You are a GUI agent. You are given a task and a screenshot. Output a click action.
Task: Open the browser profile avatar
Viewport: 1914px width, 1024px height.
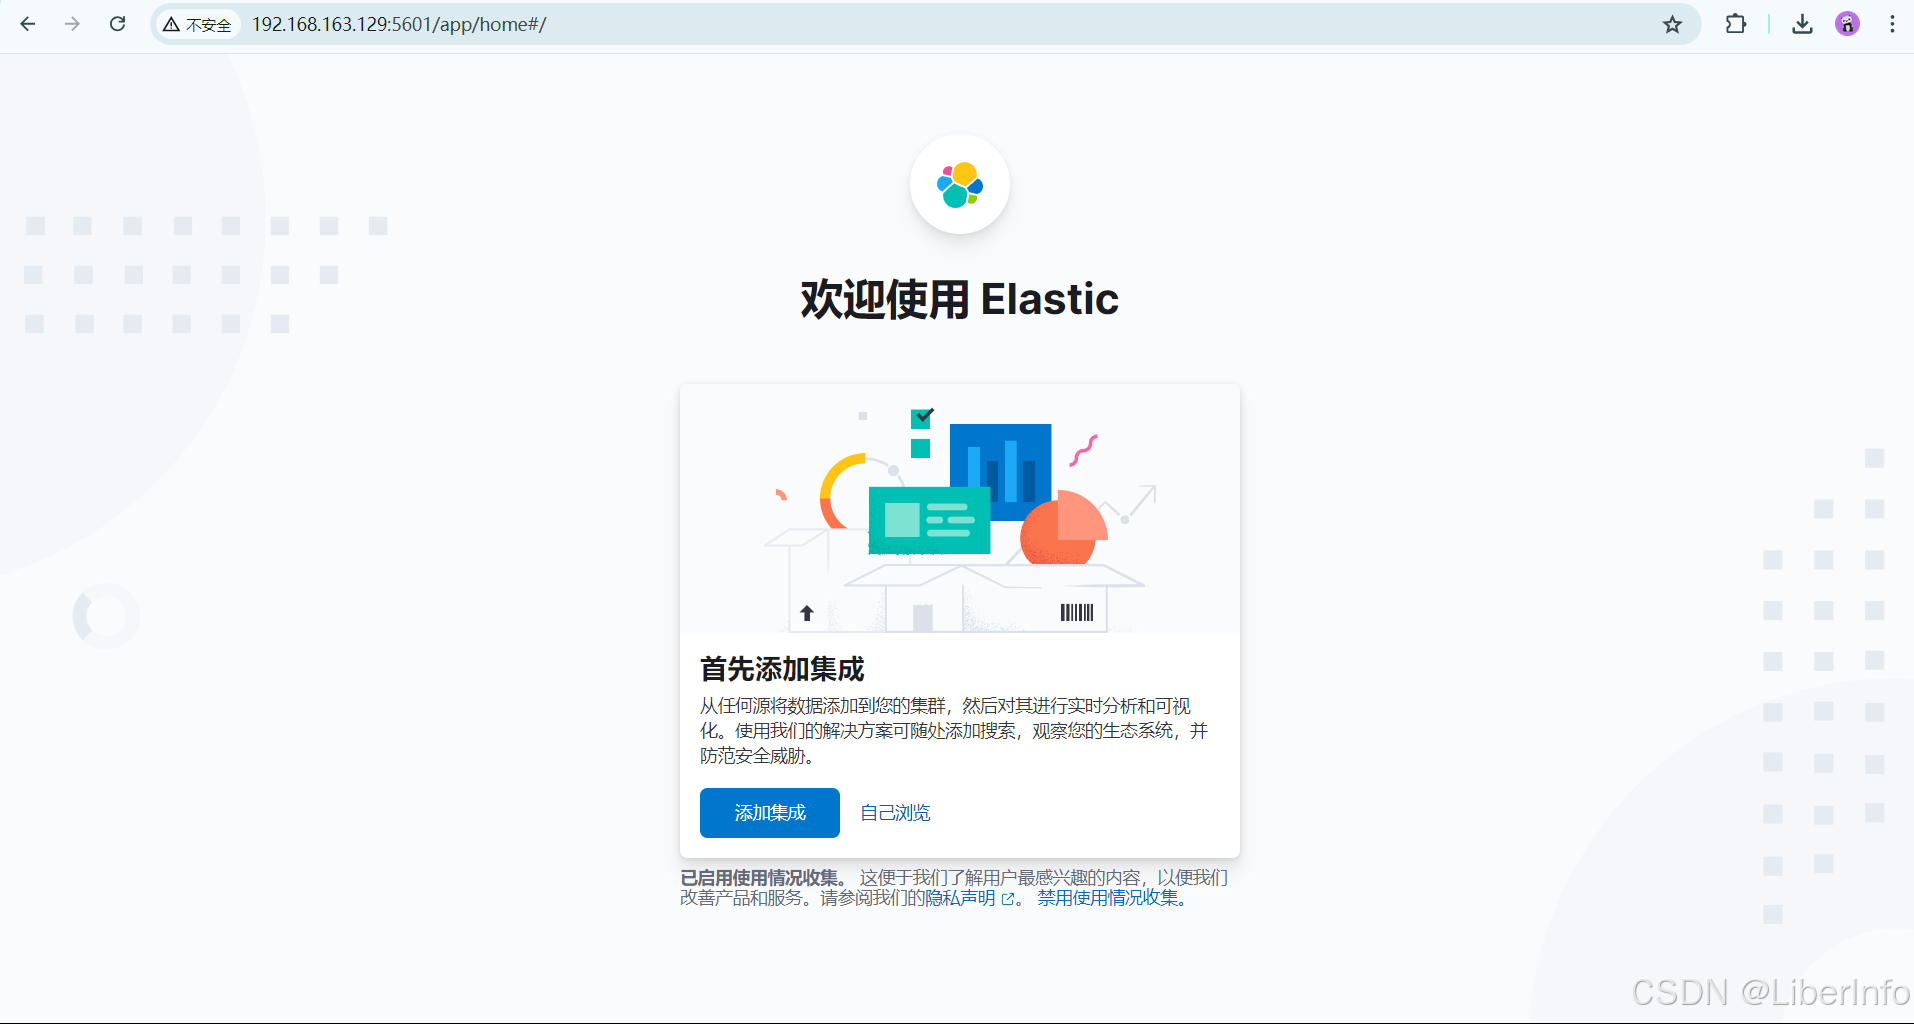click(1847, 24)
